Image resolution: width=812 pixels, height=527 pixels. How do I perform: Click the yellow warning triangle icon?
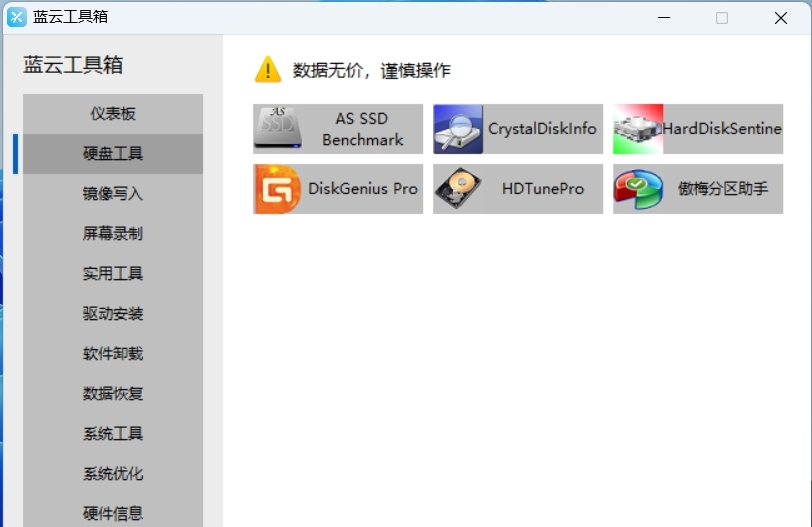(x=268, y=69)
